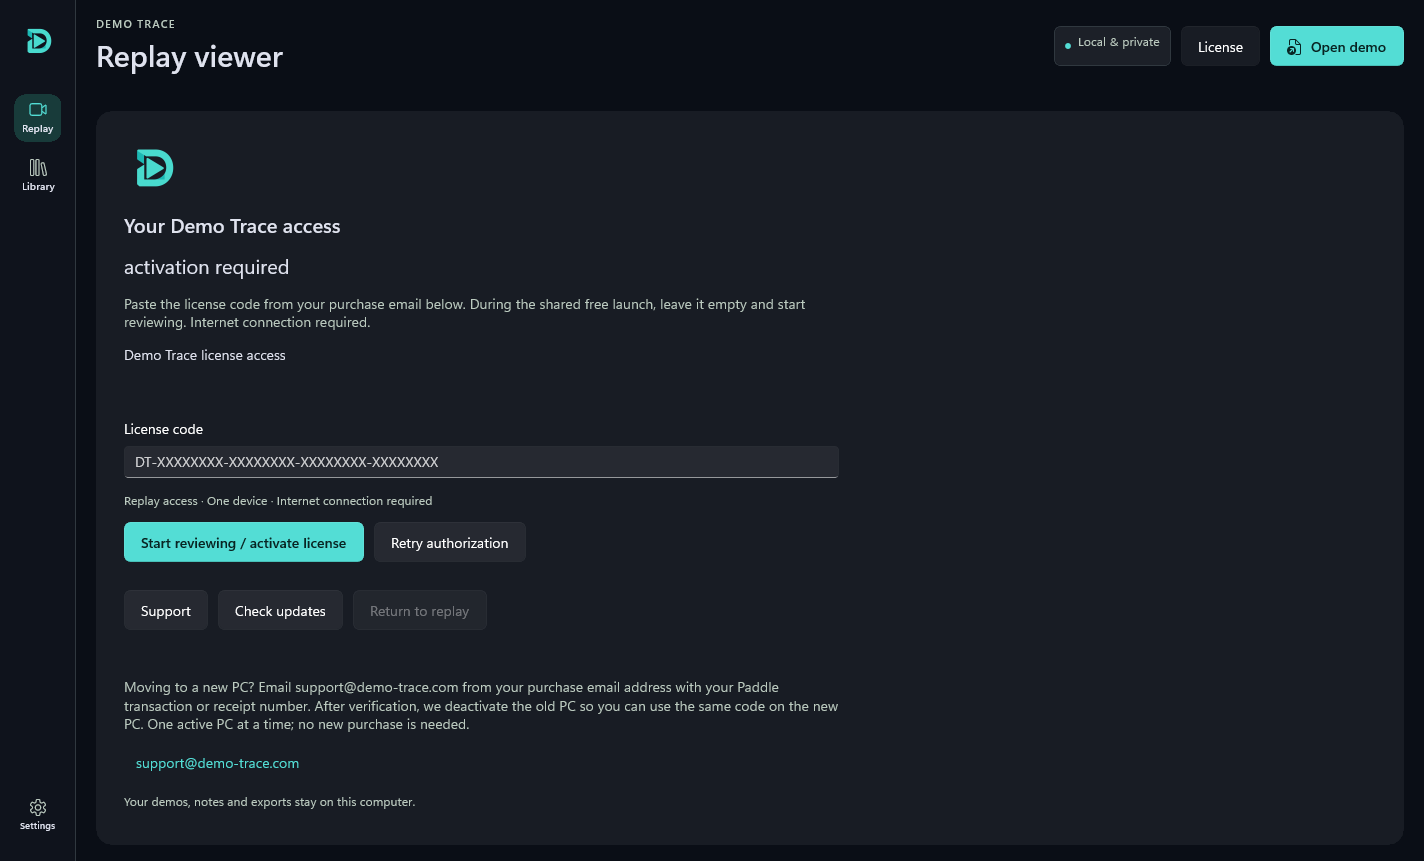Click the 'activation required' status text
The width and height of the screenshot is (1424, 861).
pyautogui.click(x=207, y=267)
